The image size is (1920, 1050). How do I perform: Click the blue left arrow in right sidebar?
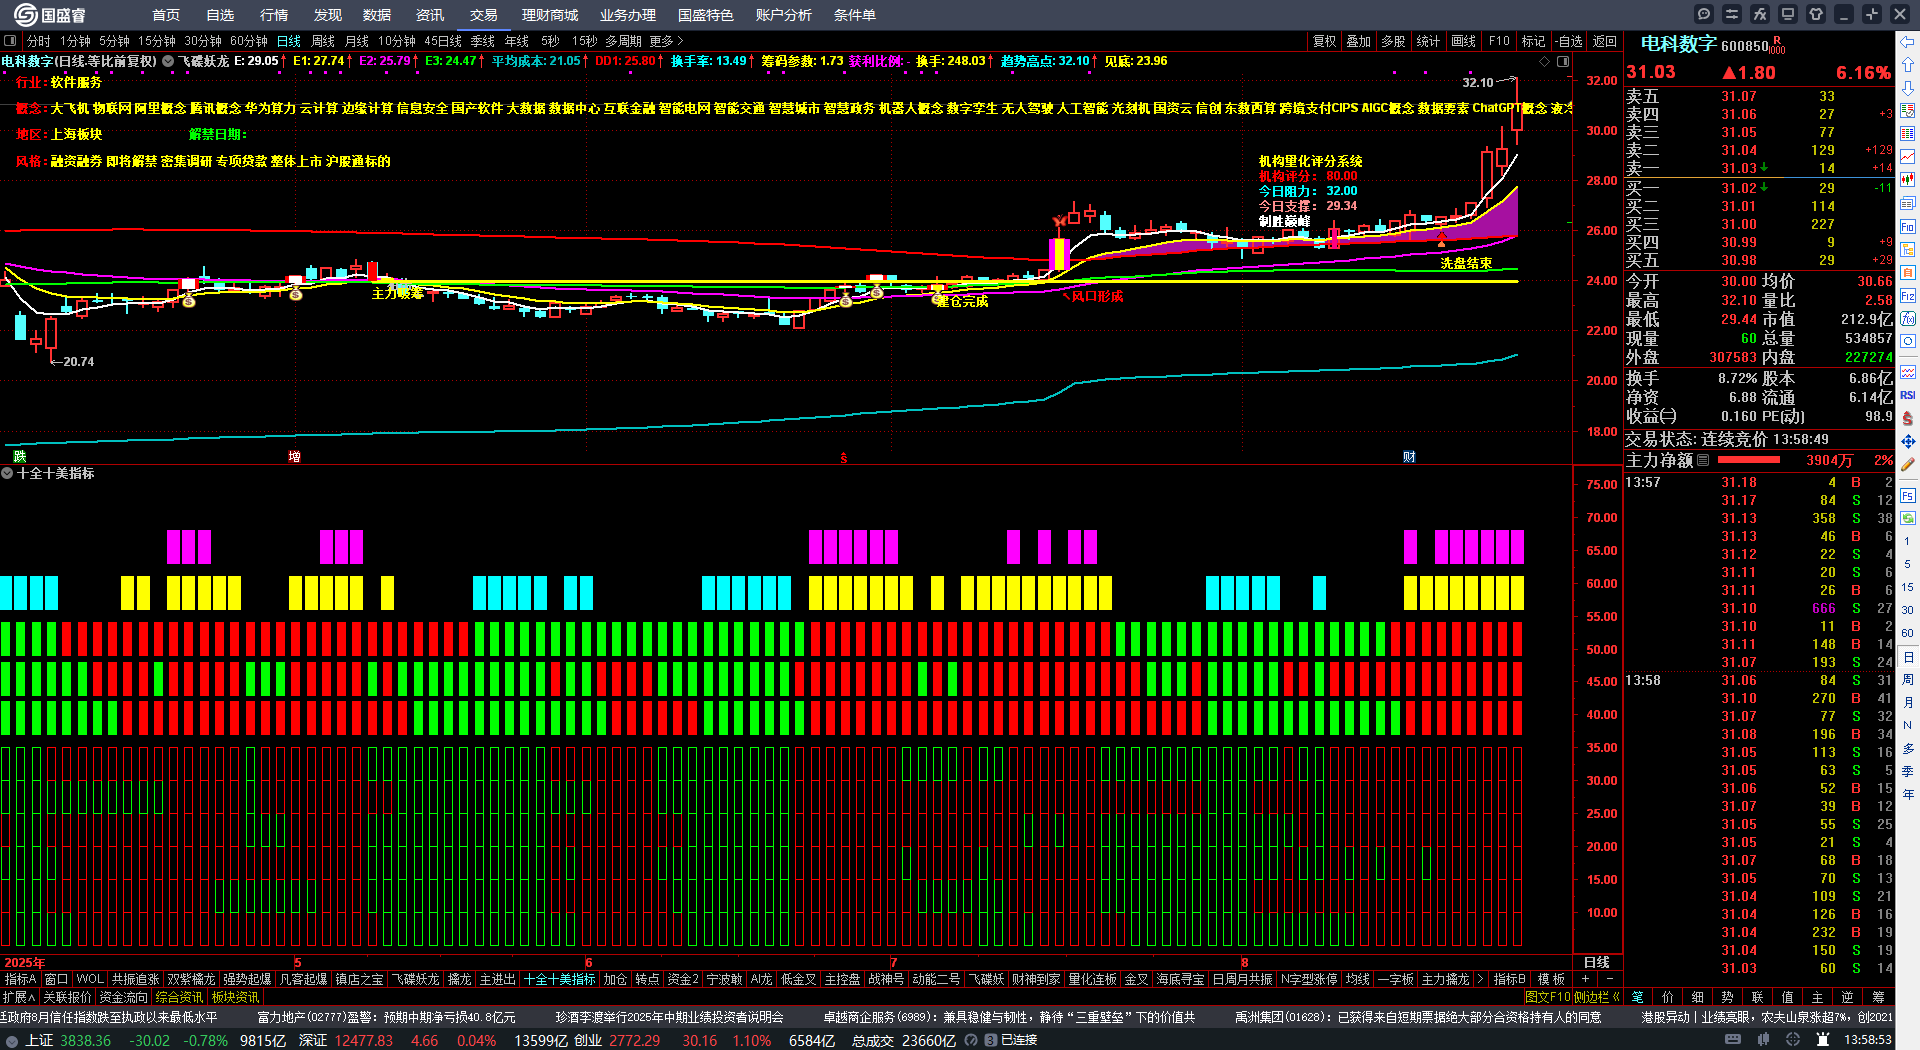1908,41
